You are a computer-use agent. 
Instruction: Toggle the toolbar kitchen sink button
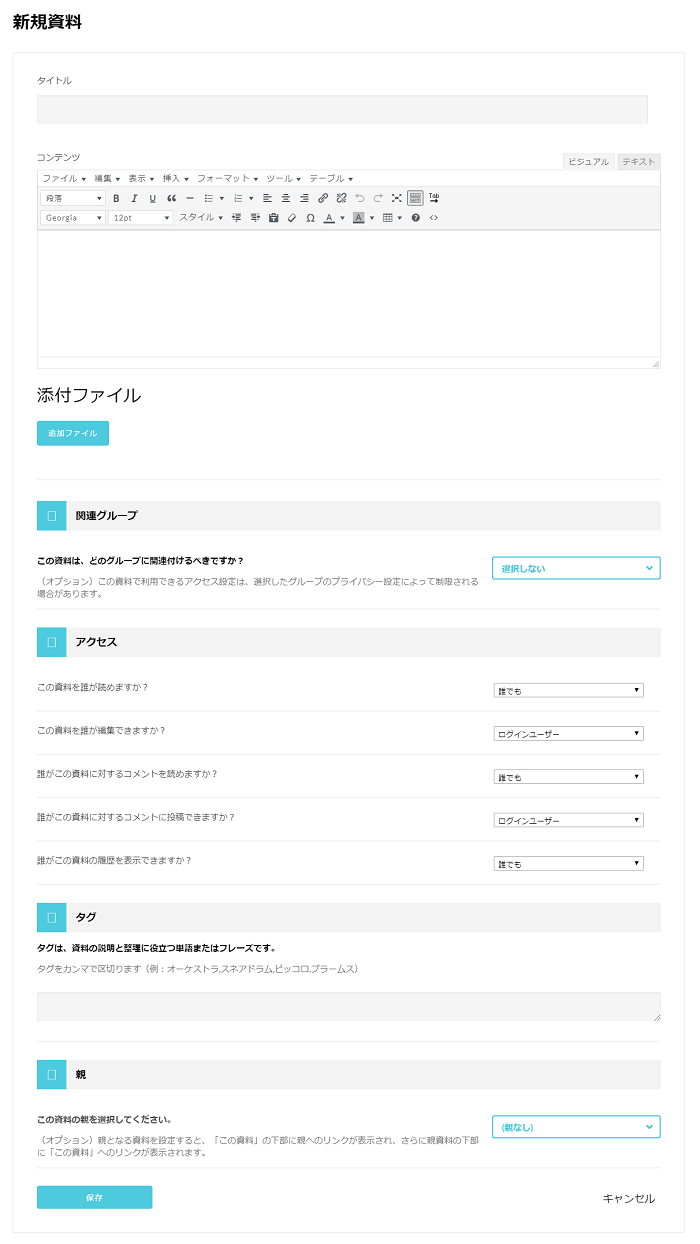point(415,198)
